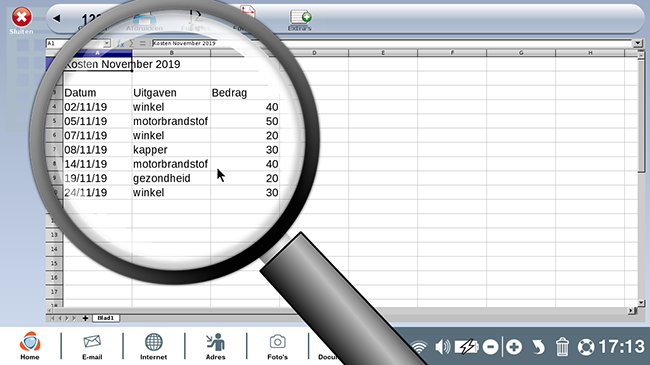The image size is (650, 365).
Task: Select column E header
Action: [x=383, y=53]
